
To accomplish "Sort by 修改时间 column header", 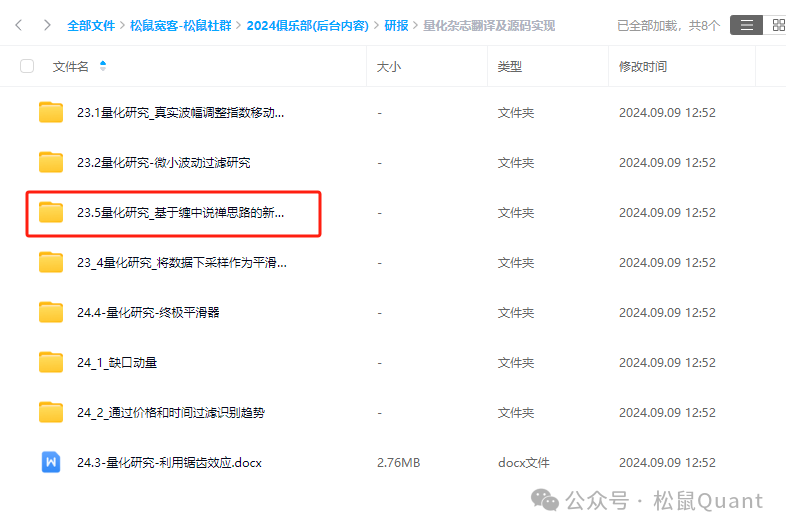I will click(643, 67).
